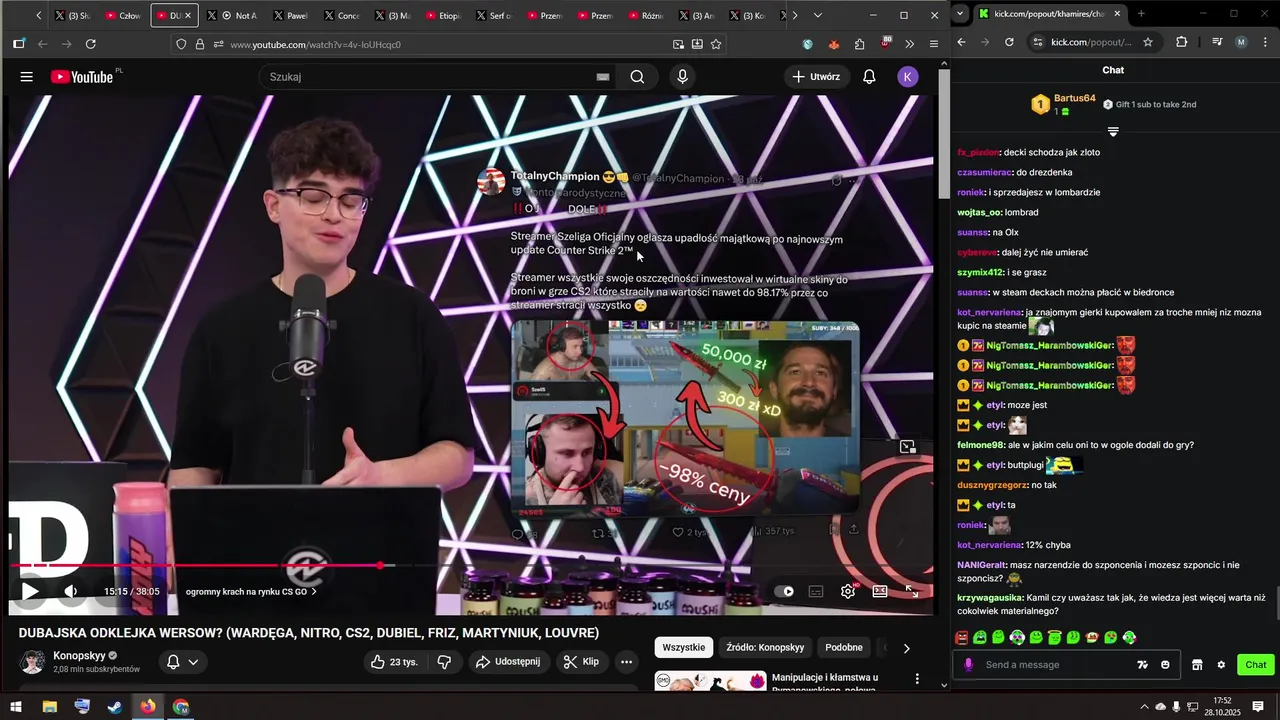The height and width of the screenshot is (720, 1280).
Task: Show next chips with right chevron
Action: point(907,648)
